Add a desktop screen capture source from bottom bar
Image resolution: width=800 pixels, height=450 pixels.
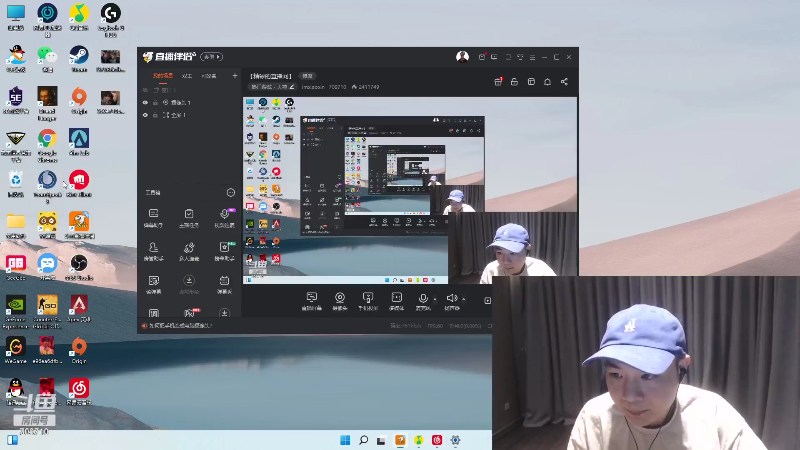pyautogui.click(x=312, y=301)
